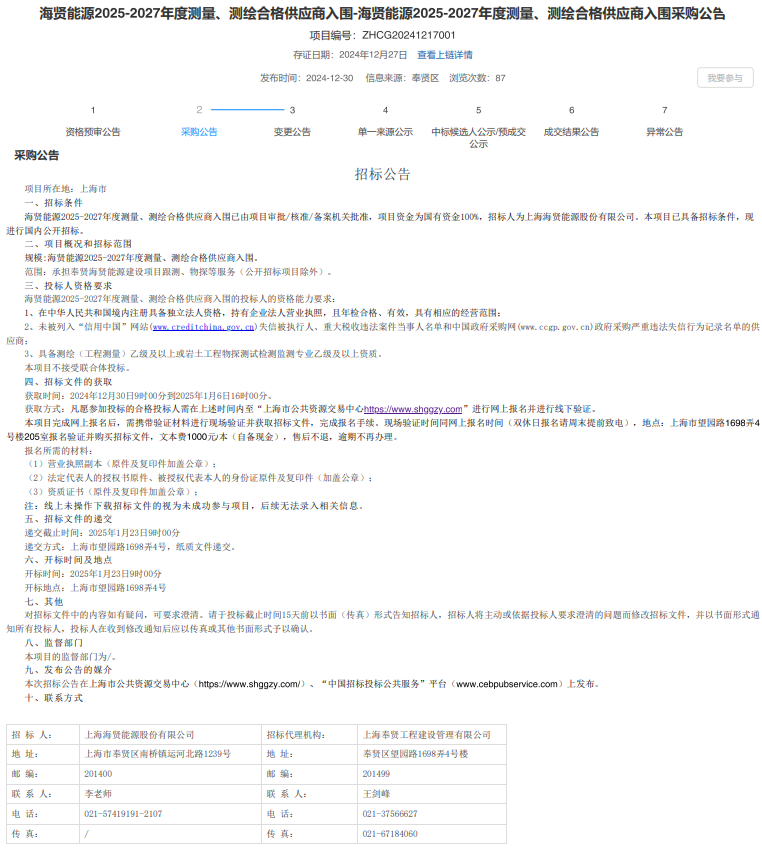
Task: Select 中标候选人公示/预成交公示 step
Action: pyautogui.click(x=478, y=138)
